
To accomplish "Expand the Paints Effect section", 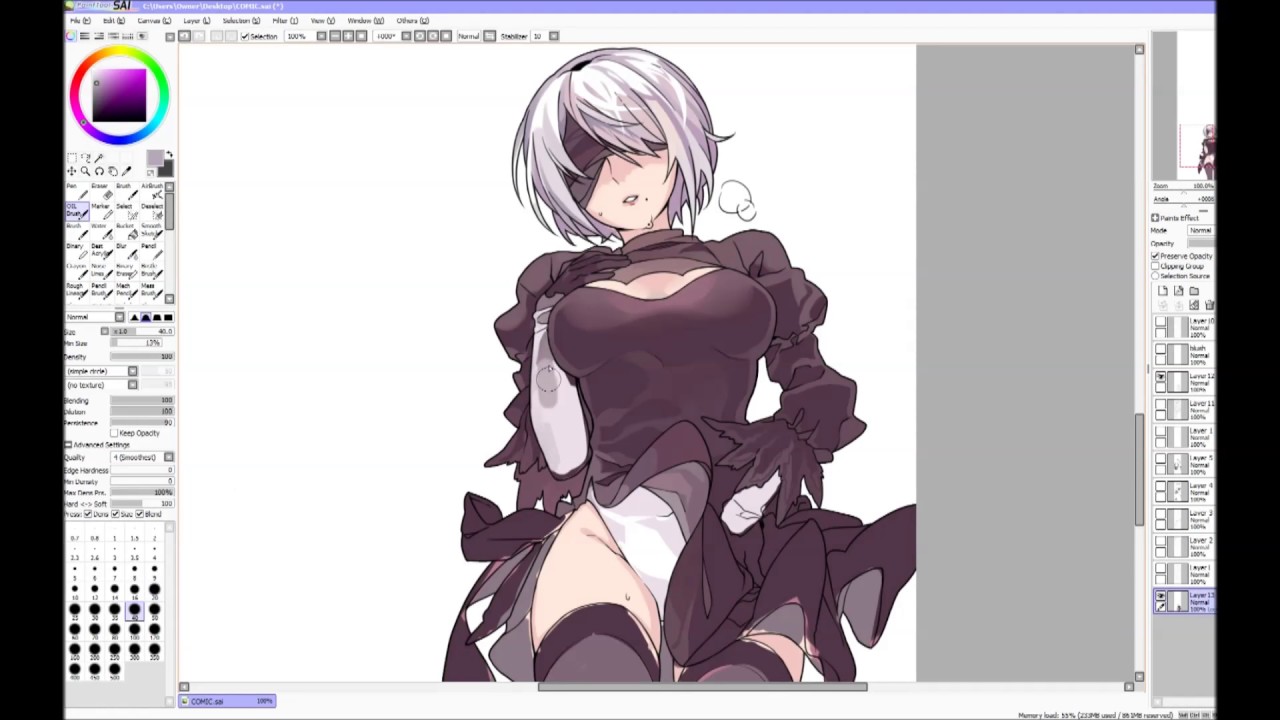I will pyautogui.click(x=1155, y=218).
